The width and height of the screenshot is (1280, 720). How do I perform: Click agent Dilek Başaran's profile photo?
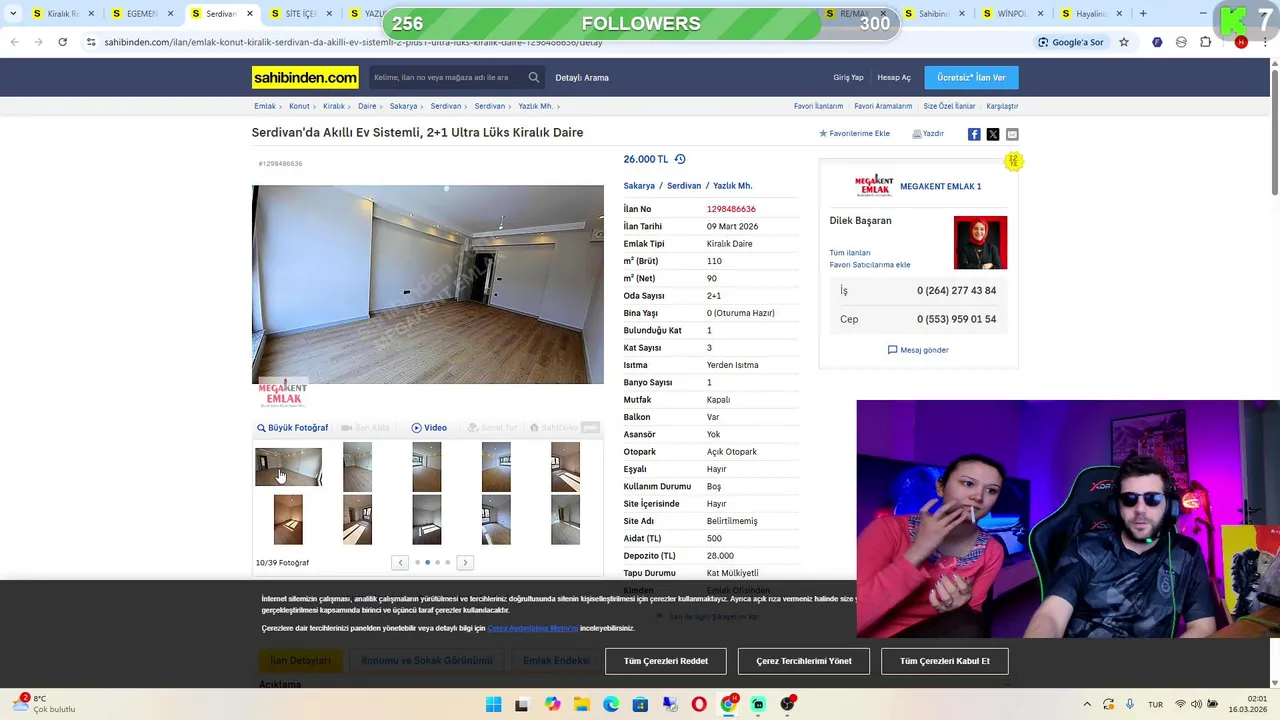click(980, 242)
